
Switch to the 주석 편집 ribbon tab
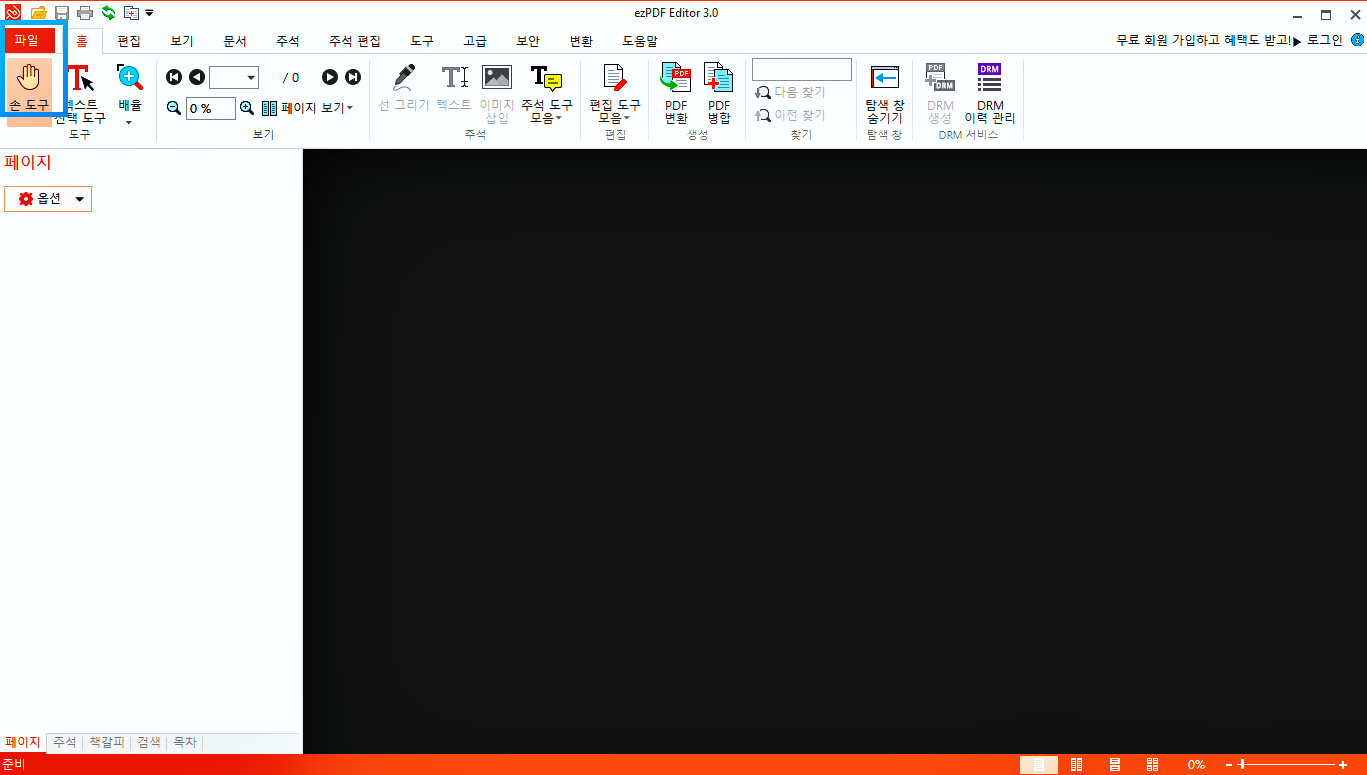coord(355,41)
